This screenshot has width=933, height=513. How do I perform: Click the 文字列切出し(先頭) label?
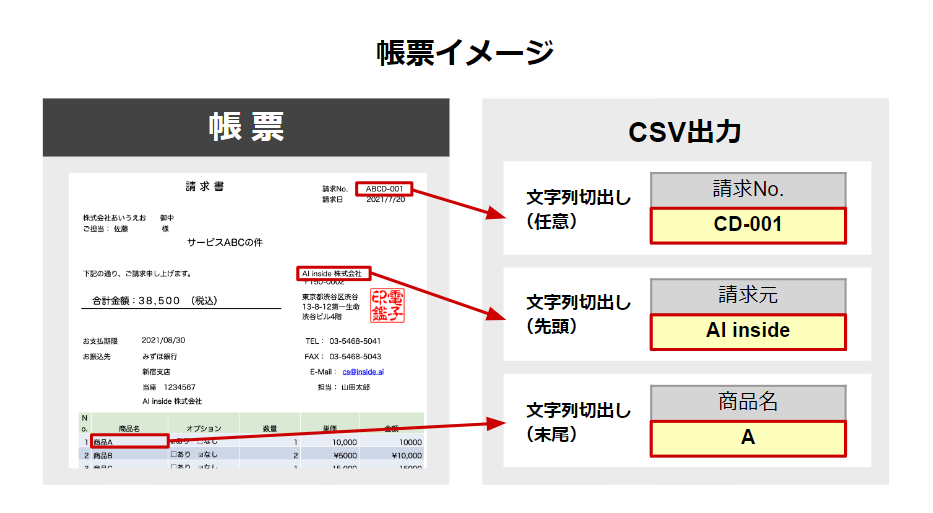(x=578, y=314)
